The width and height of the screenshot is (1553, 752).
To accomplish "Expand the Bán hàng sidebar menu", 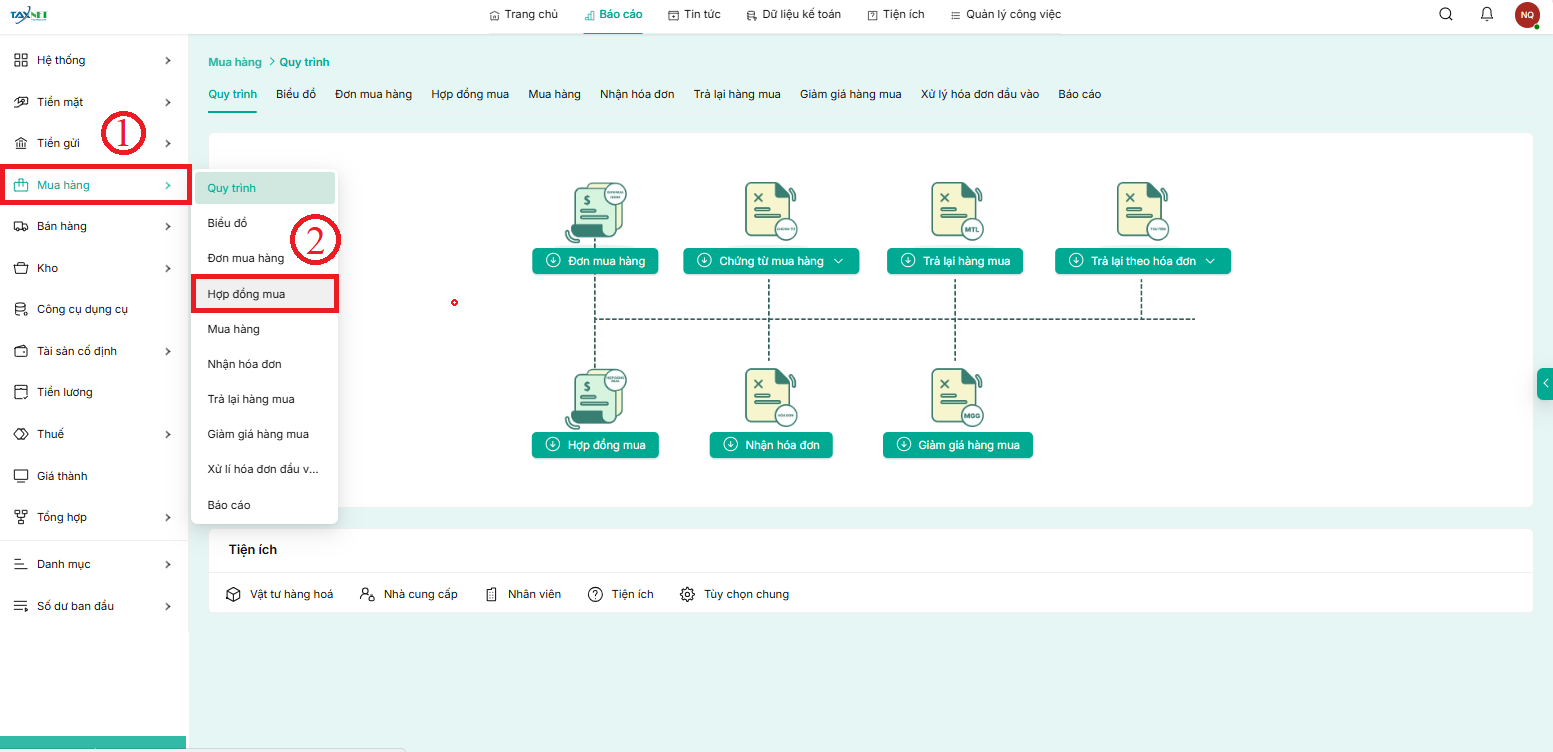I will 94,226.
